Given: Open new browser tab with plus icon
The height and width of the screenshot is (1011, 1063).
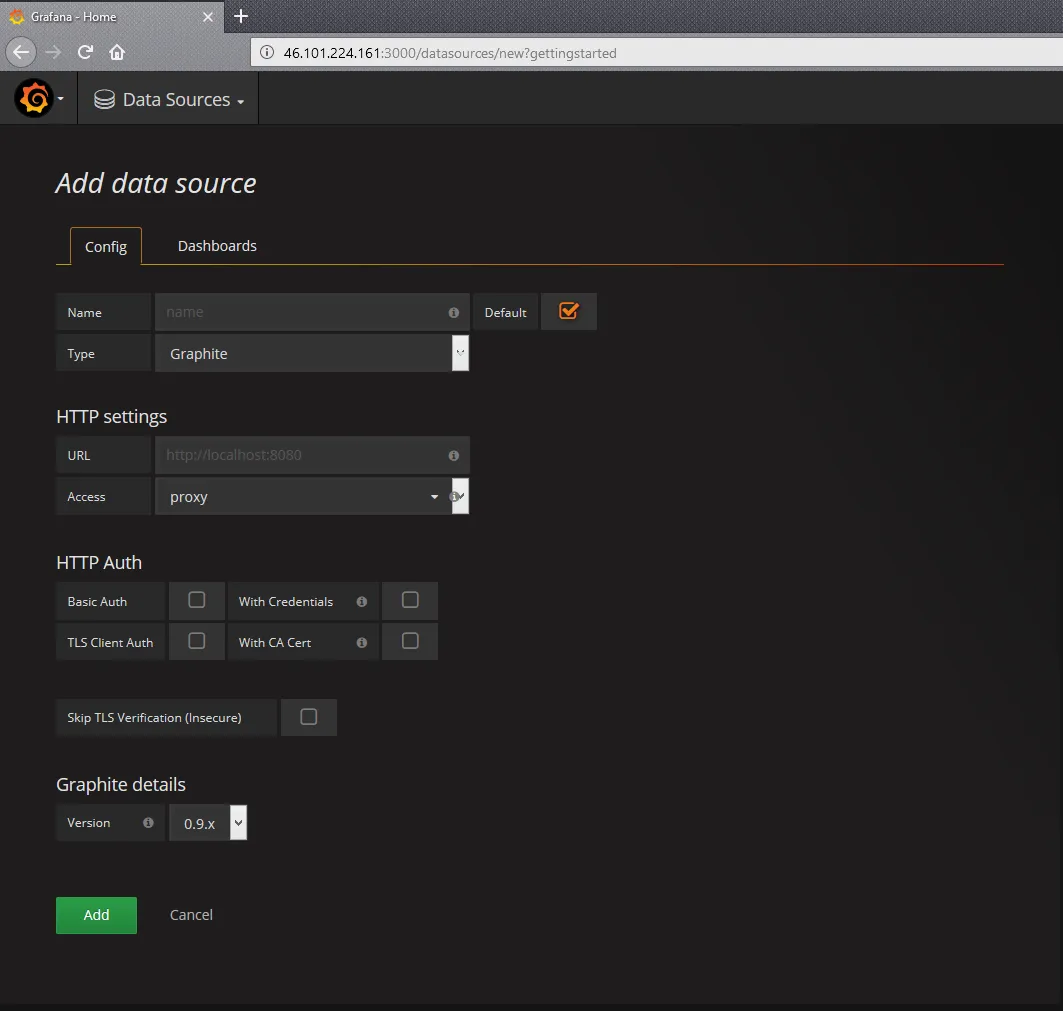Looking at the screenshot, I should point(241,16).
